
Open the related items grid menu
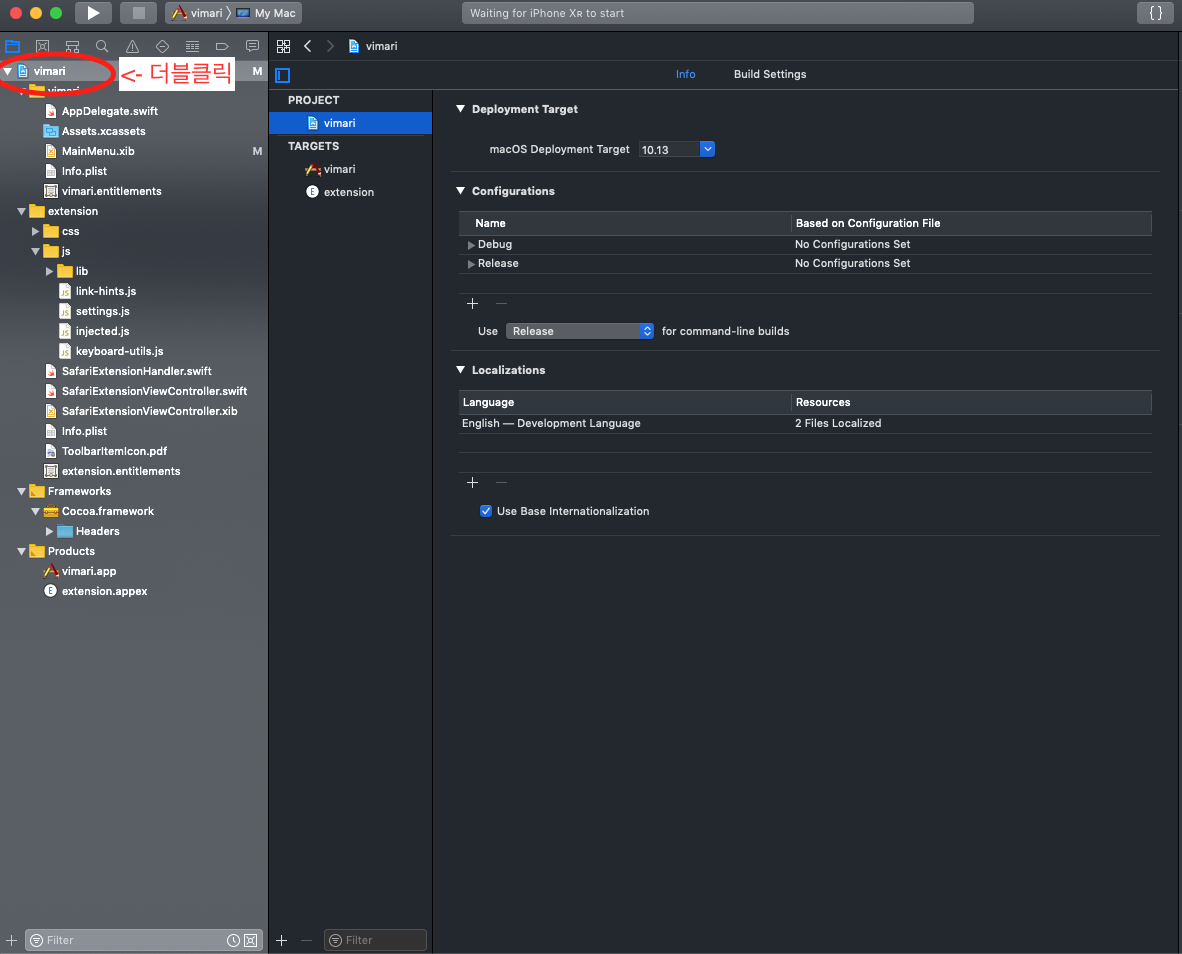[x=283, y=46]
